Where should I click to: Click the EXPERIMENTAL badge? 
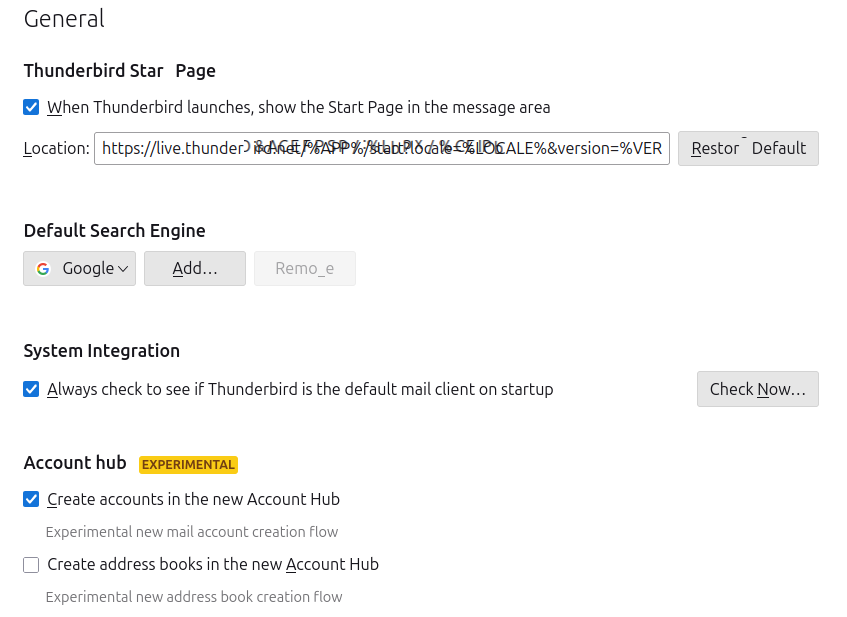(188, 465)
